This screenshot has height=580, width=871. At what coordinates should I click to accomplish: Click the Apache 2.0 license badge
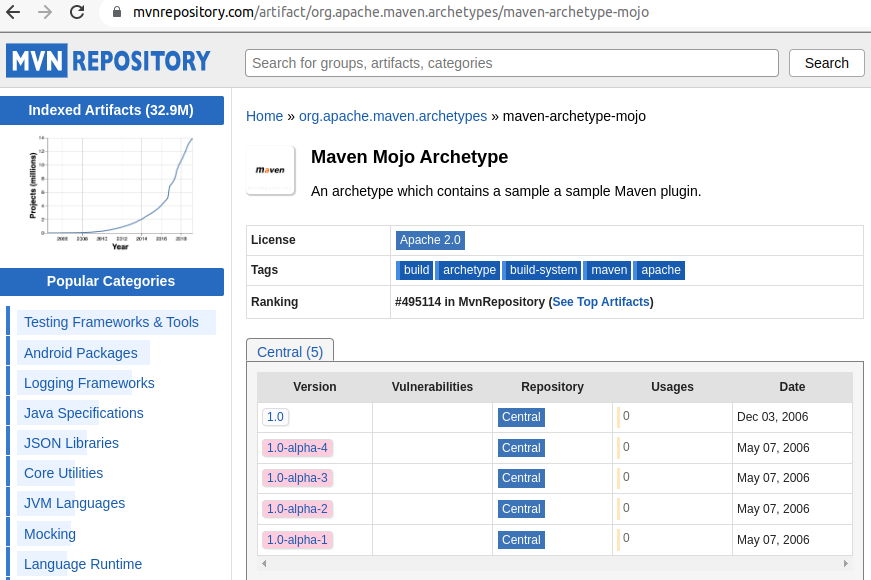(430, 240)
